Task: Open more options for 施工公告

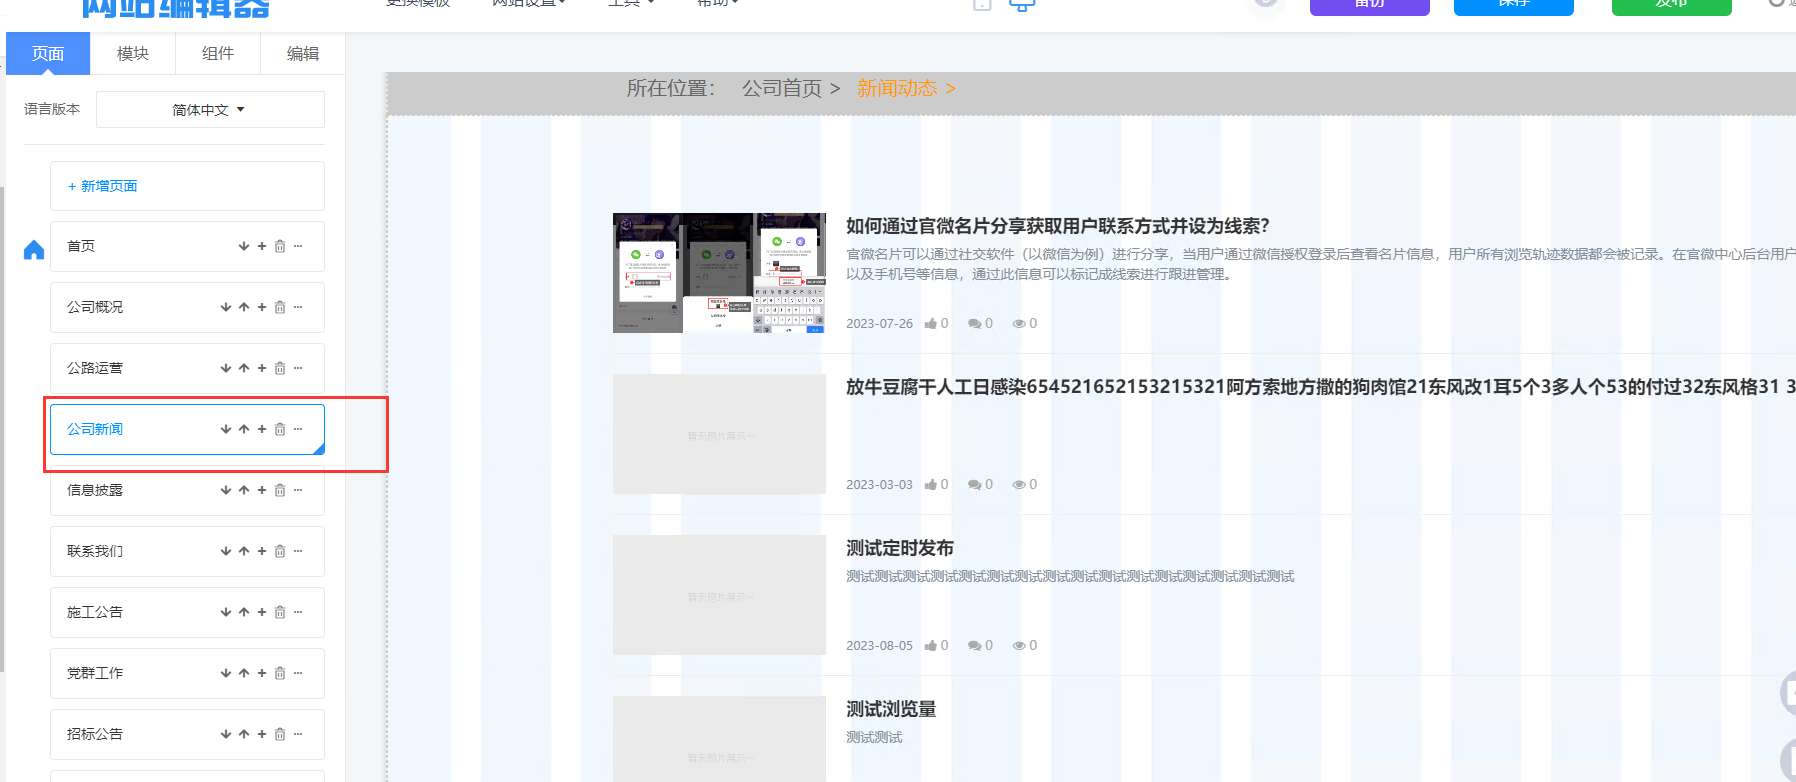Action: (x=298, y=612)
